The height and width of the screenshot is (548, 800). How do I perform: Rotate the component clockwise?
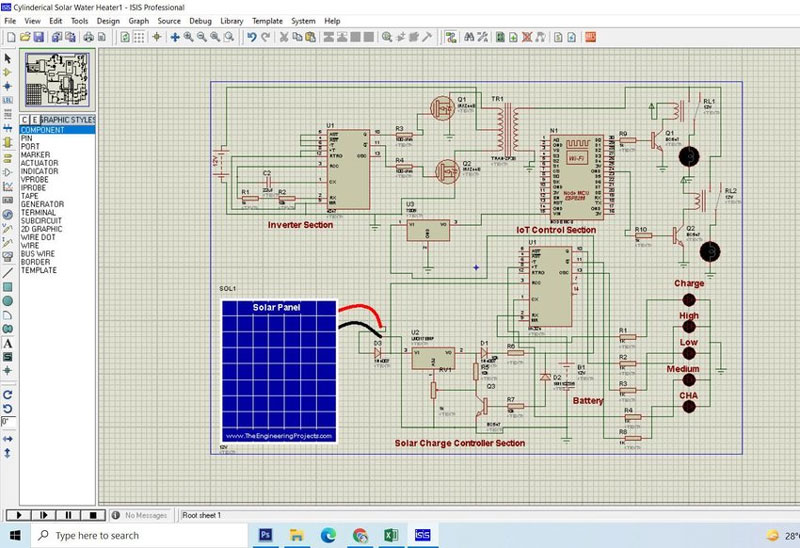pyautogui.click(x=8, y=395)
